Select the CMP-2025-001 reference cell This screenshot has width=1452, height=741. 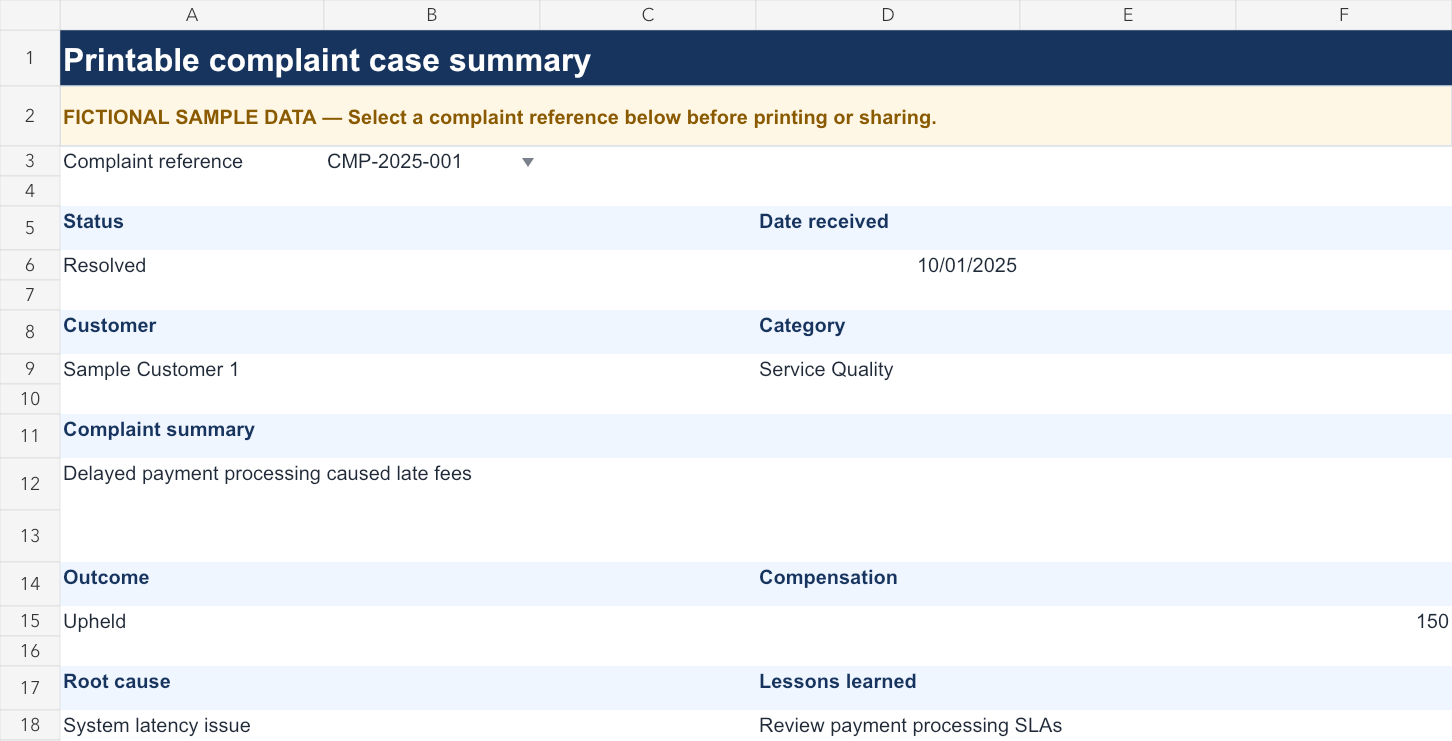[x=432, y=161]
